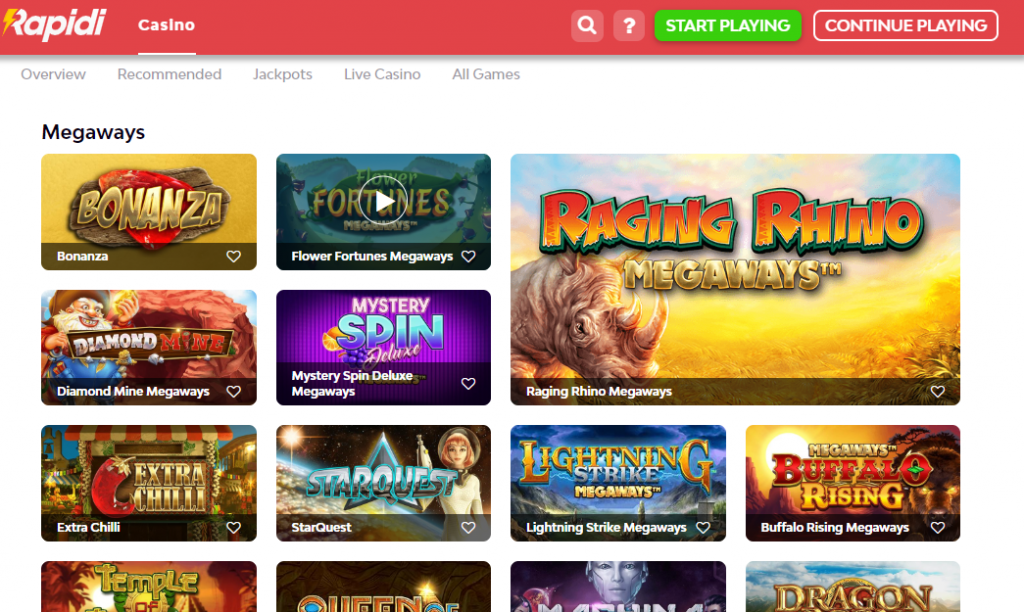
Task: Open the help question mark icon
Action: [x=629, y=25]
